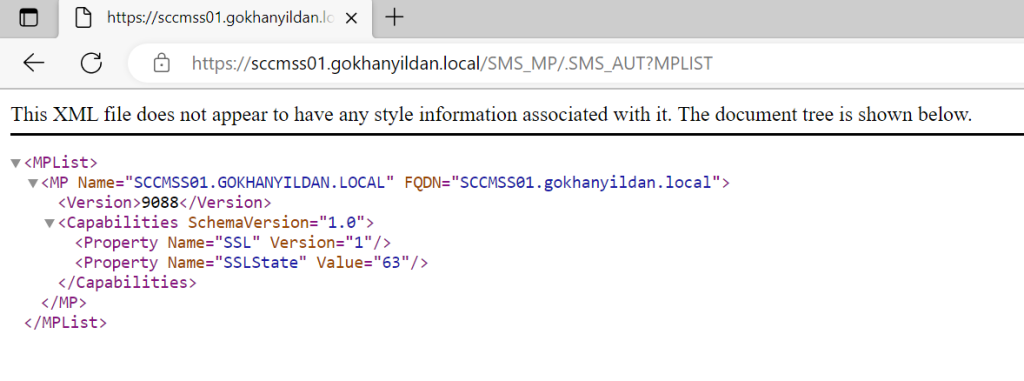Go back with the arrow button
This screenshot has width=1024, height=381.
click(33, 63)
